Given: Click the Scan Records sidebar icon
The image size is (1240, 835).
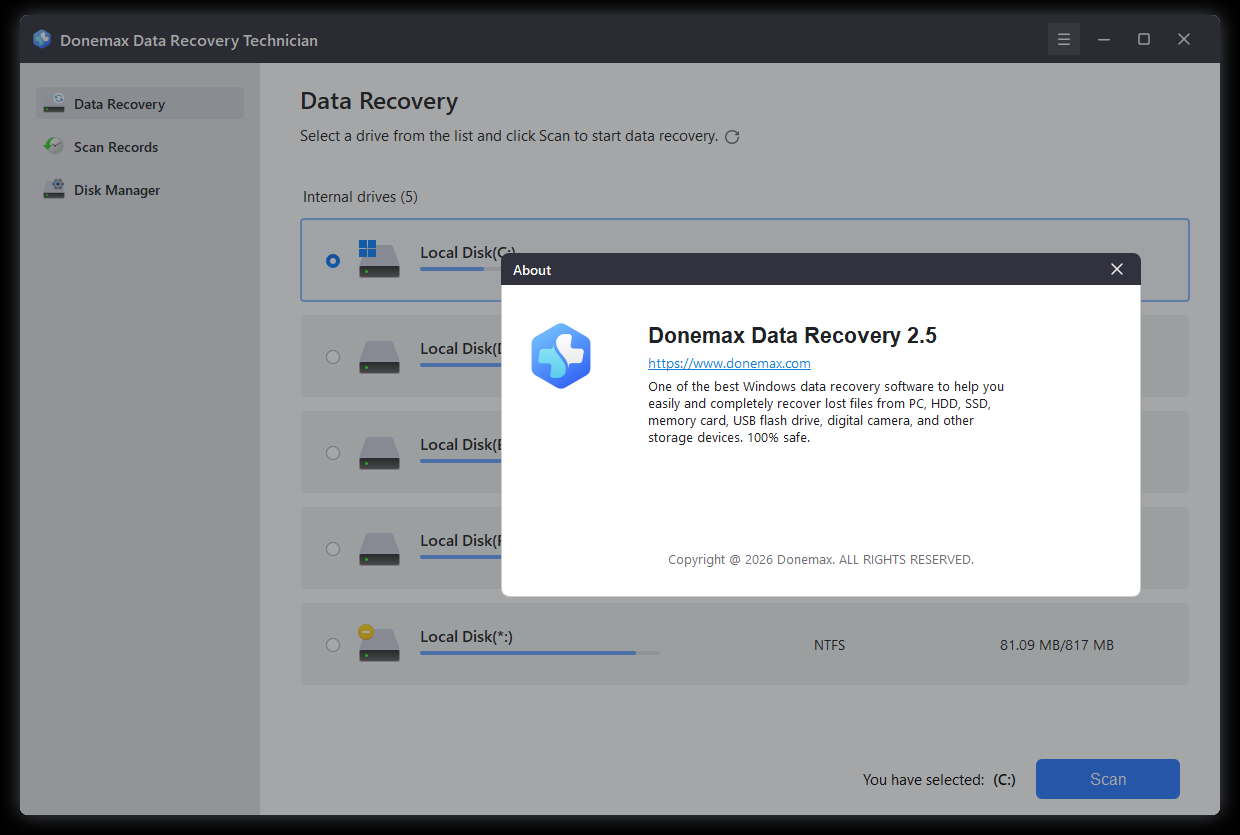Looking at the screenshot, I should click(54, 146).
